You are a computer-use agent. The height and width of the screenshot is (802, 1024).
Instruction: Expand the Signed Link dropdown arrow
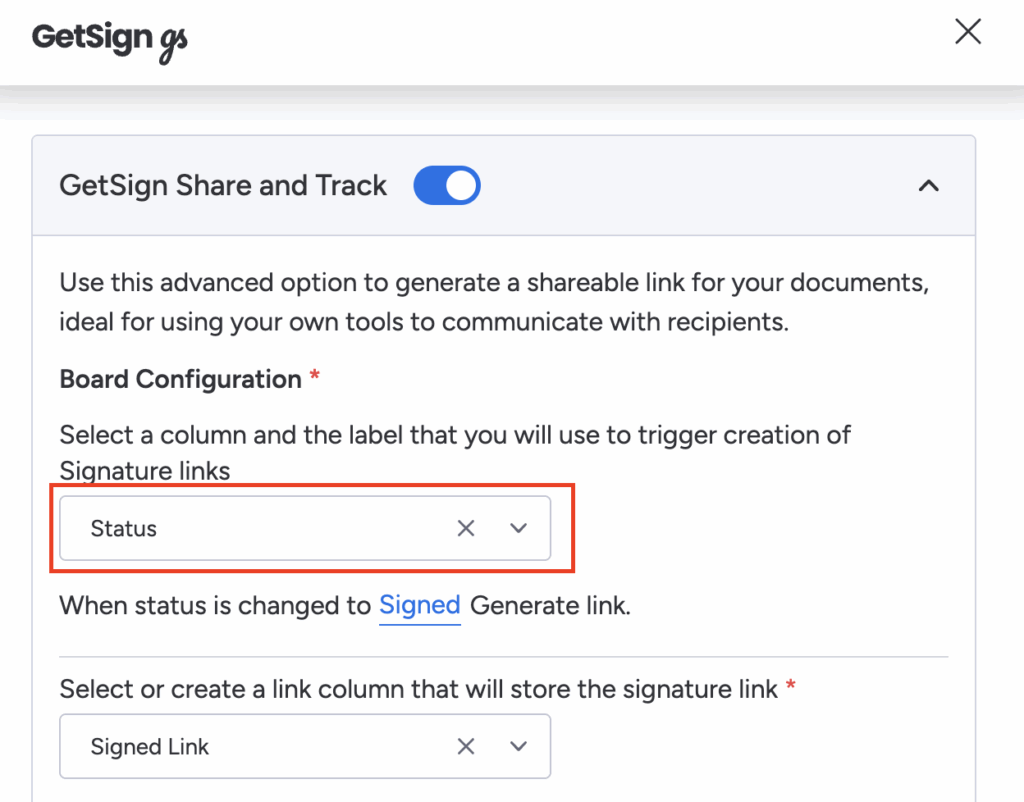518,746
